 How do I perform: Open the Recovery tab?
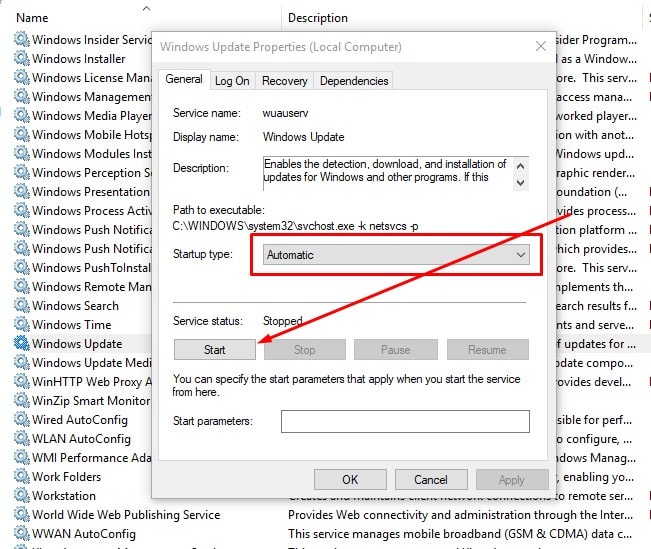click(x=285, y=81)
